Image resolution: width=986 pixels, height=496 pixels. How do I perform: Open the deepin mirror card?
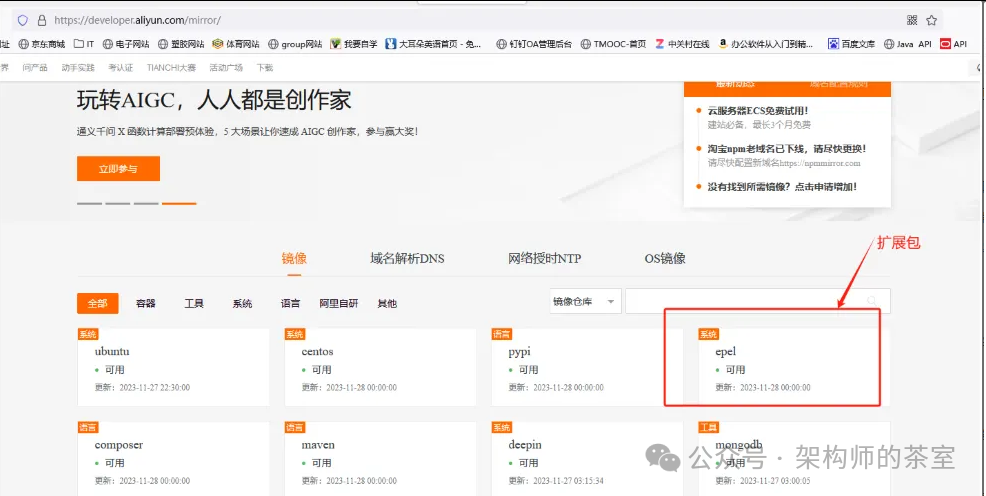[x=587, y=459]
